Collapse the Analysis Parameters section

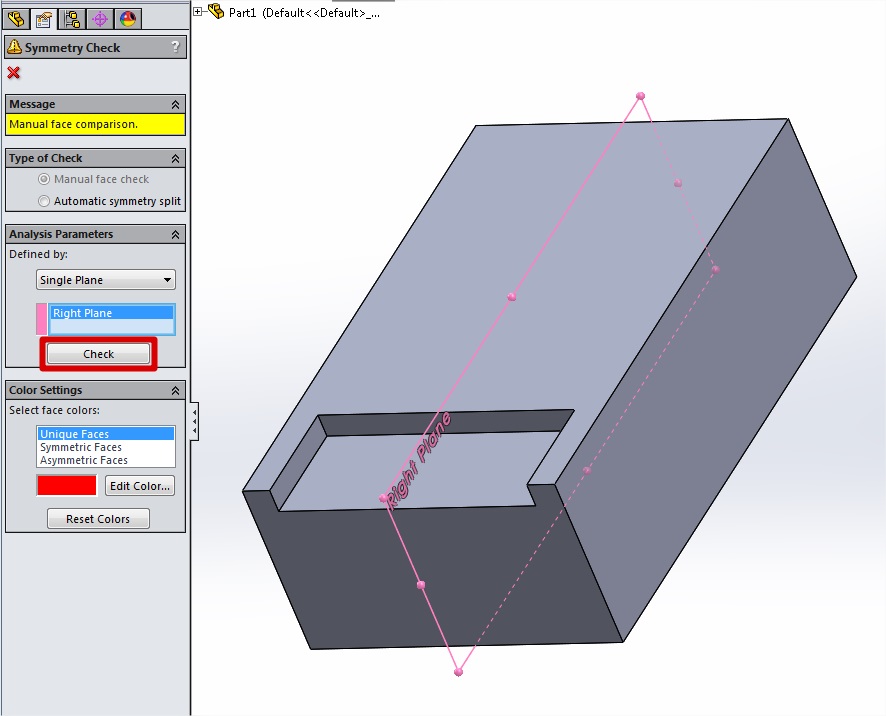pyautogui.click(x=175, y=234)
